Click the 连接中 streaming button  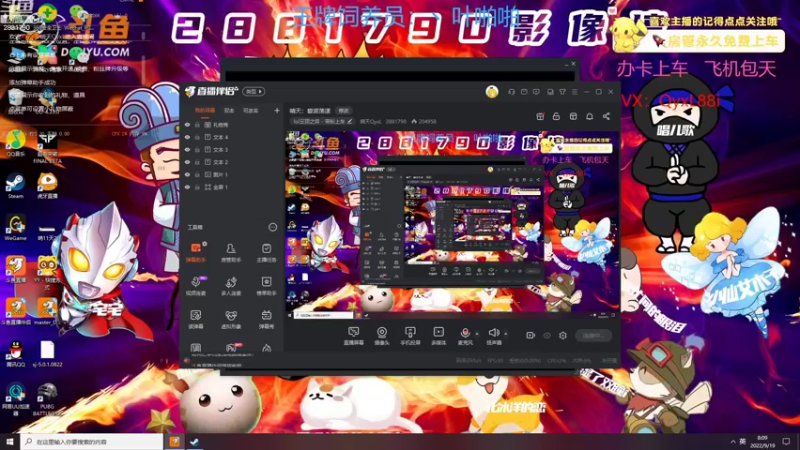(593, 335)
